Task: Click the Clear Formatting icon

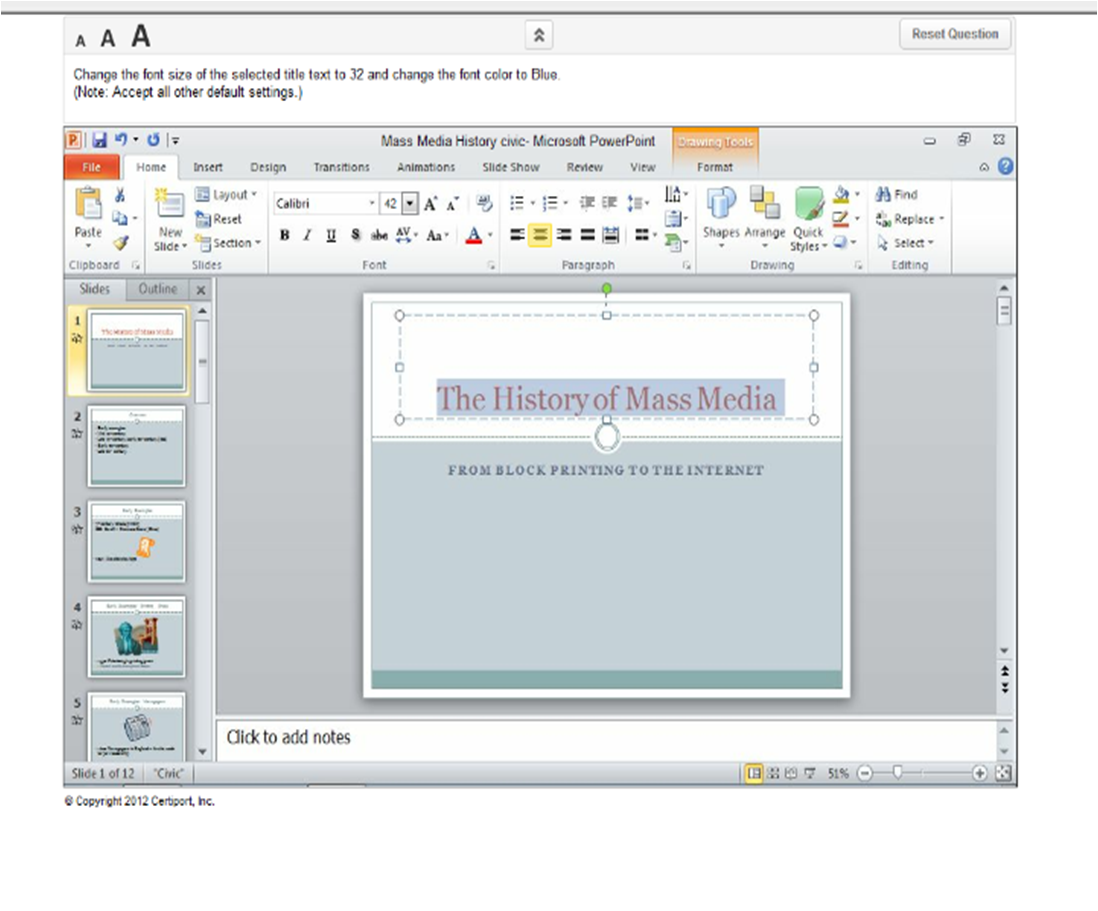Action: [485, 203]
